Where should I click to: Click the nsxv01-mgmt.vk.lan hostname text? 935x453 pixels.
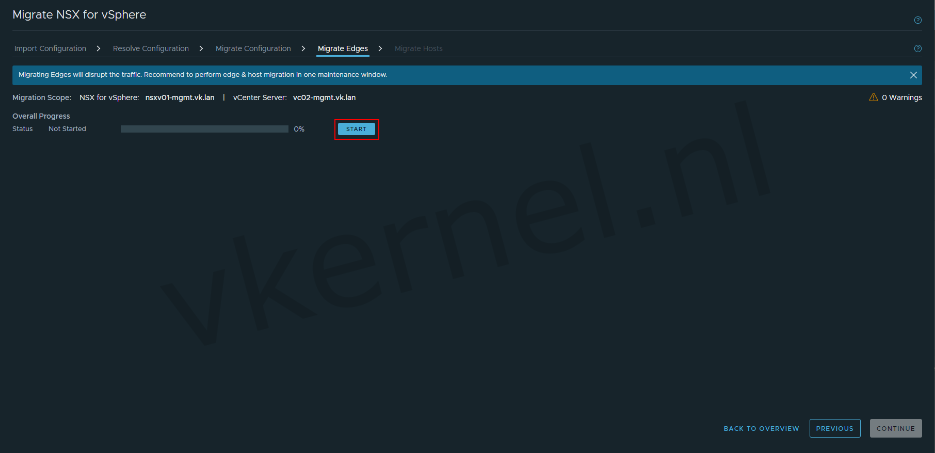(180, 98)
